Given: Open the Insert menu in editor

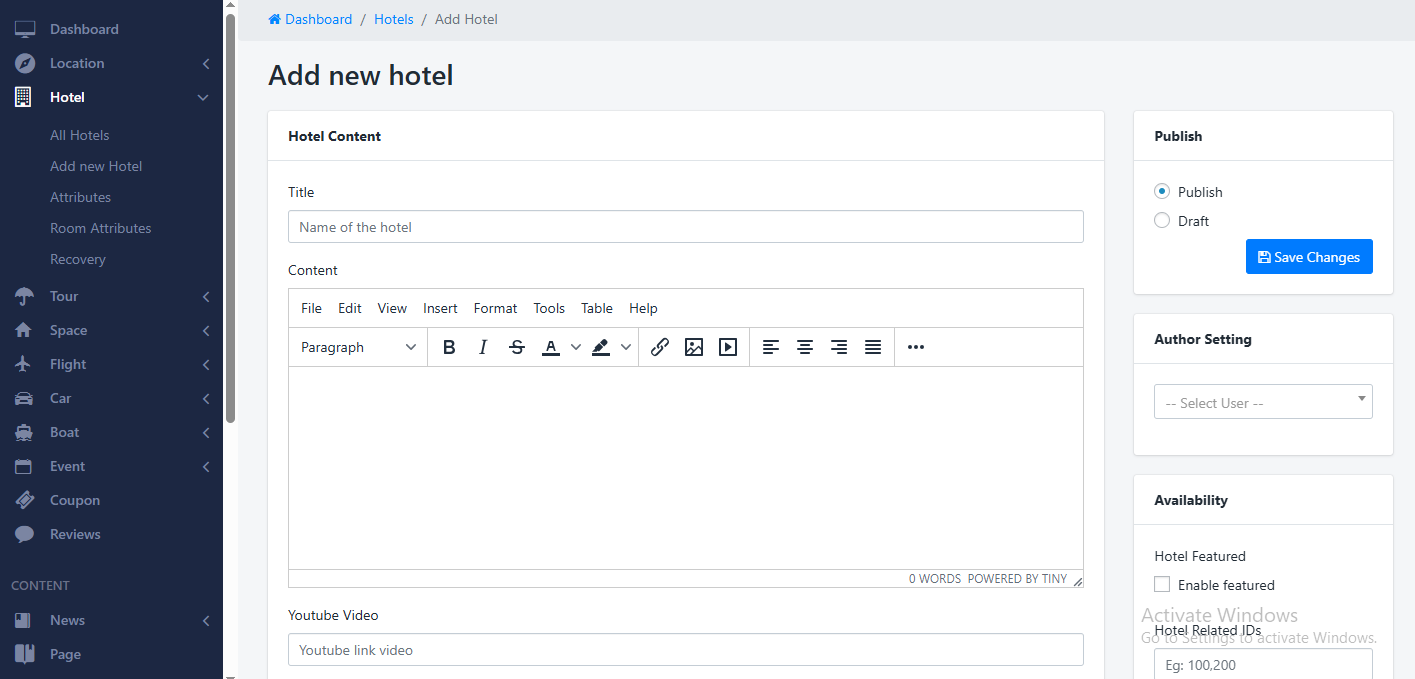Looking at the screenshot, I should point(440,308).
